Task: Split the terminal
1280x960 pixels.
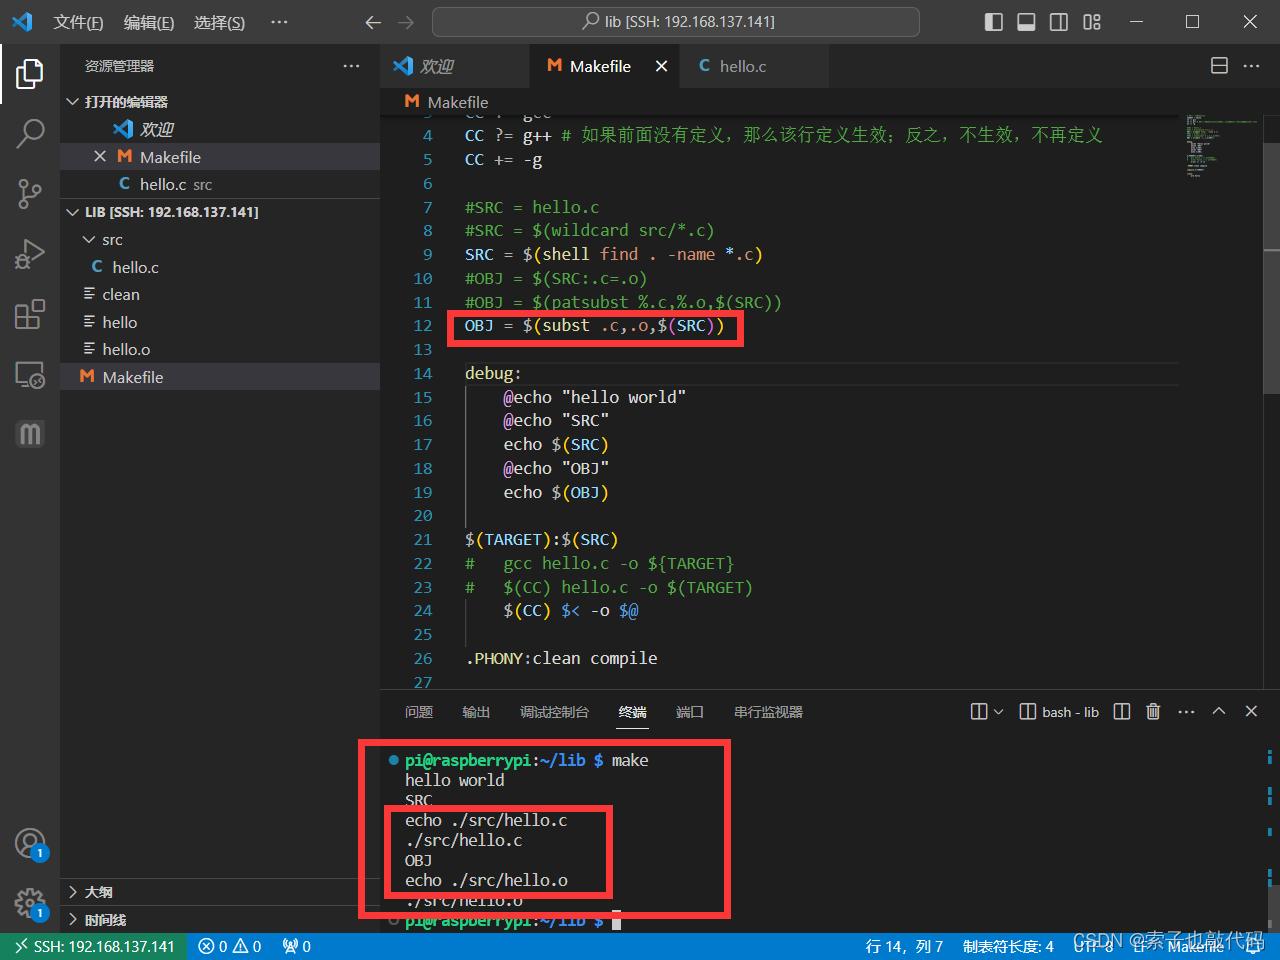Action: (1122, 711)
